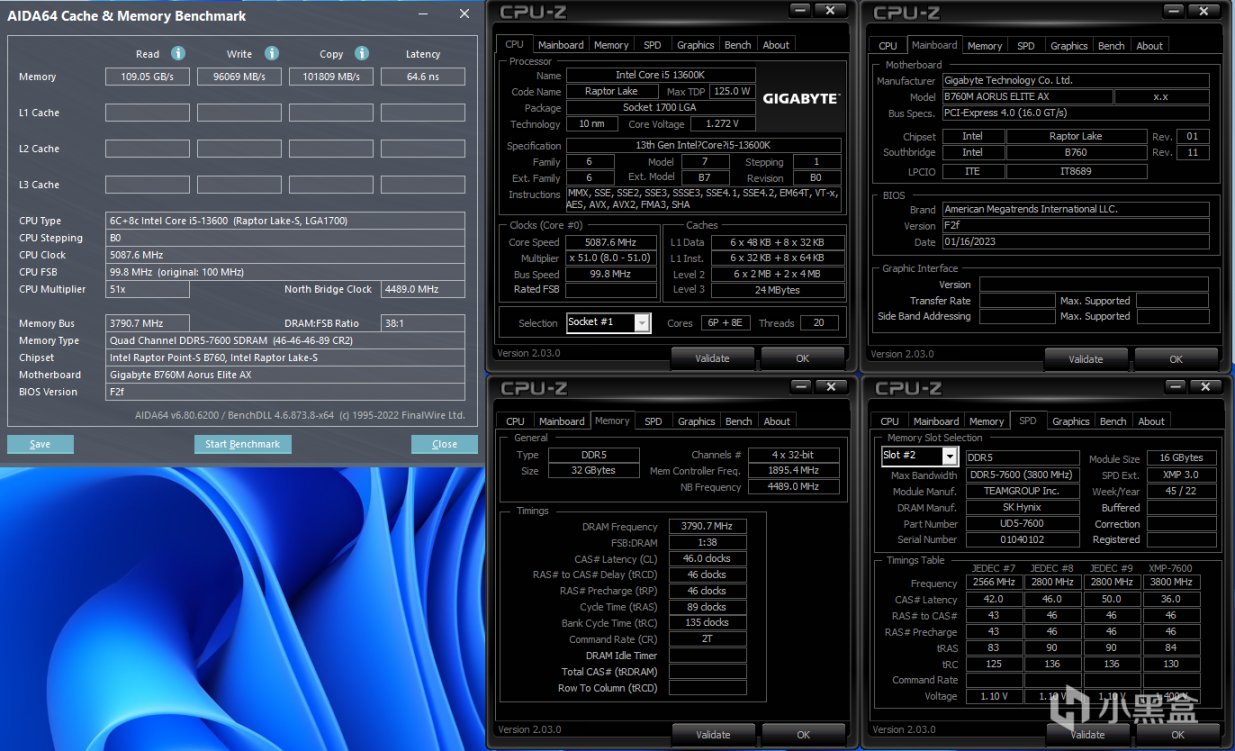The height and width of the screenshot is (751, 1235).
Task: Open Bench tab in the Processor CPU-Z window
Action: (738, 45)
